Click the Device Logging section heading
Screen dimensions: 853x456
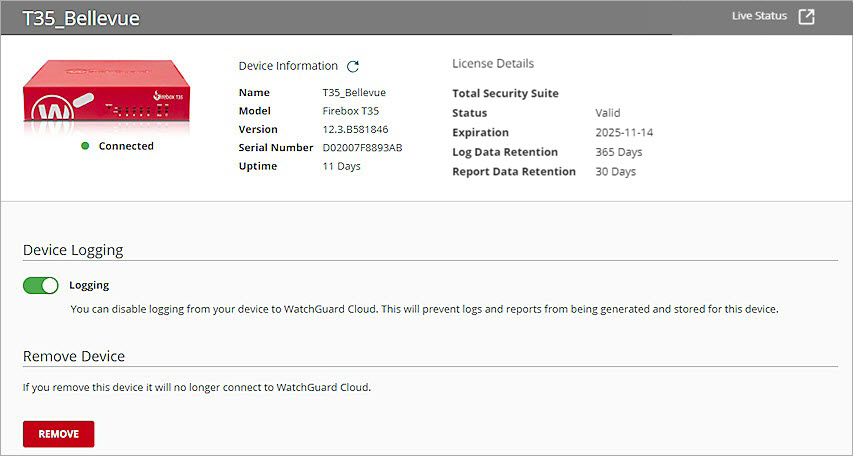pos(73,250)
